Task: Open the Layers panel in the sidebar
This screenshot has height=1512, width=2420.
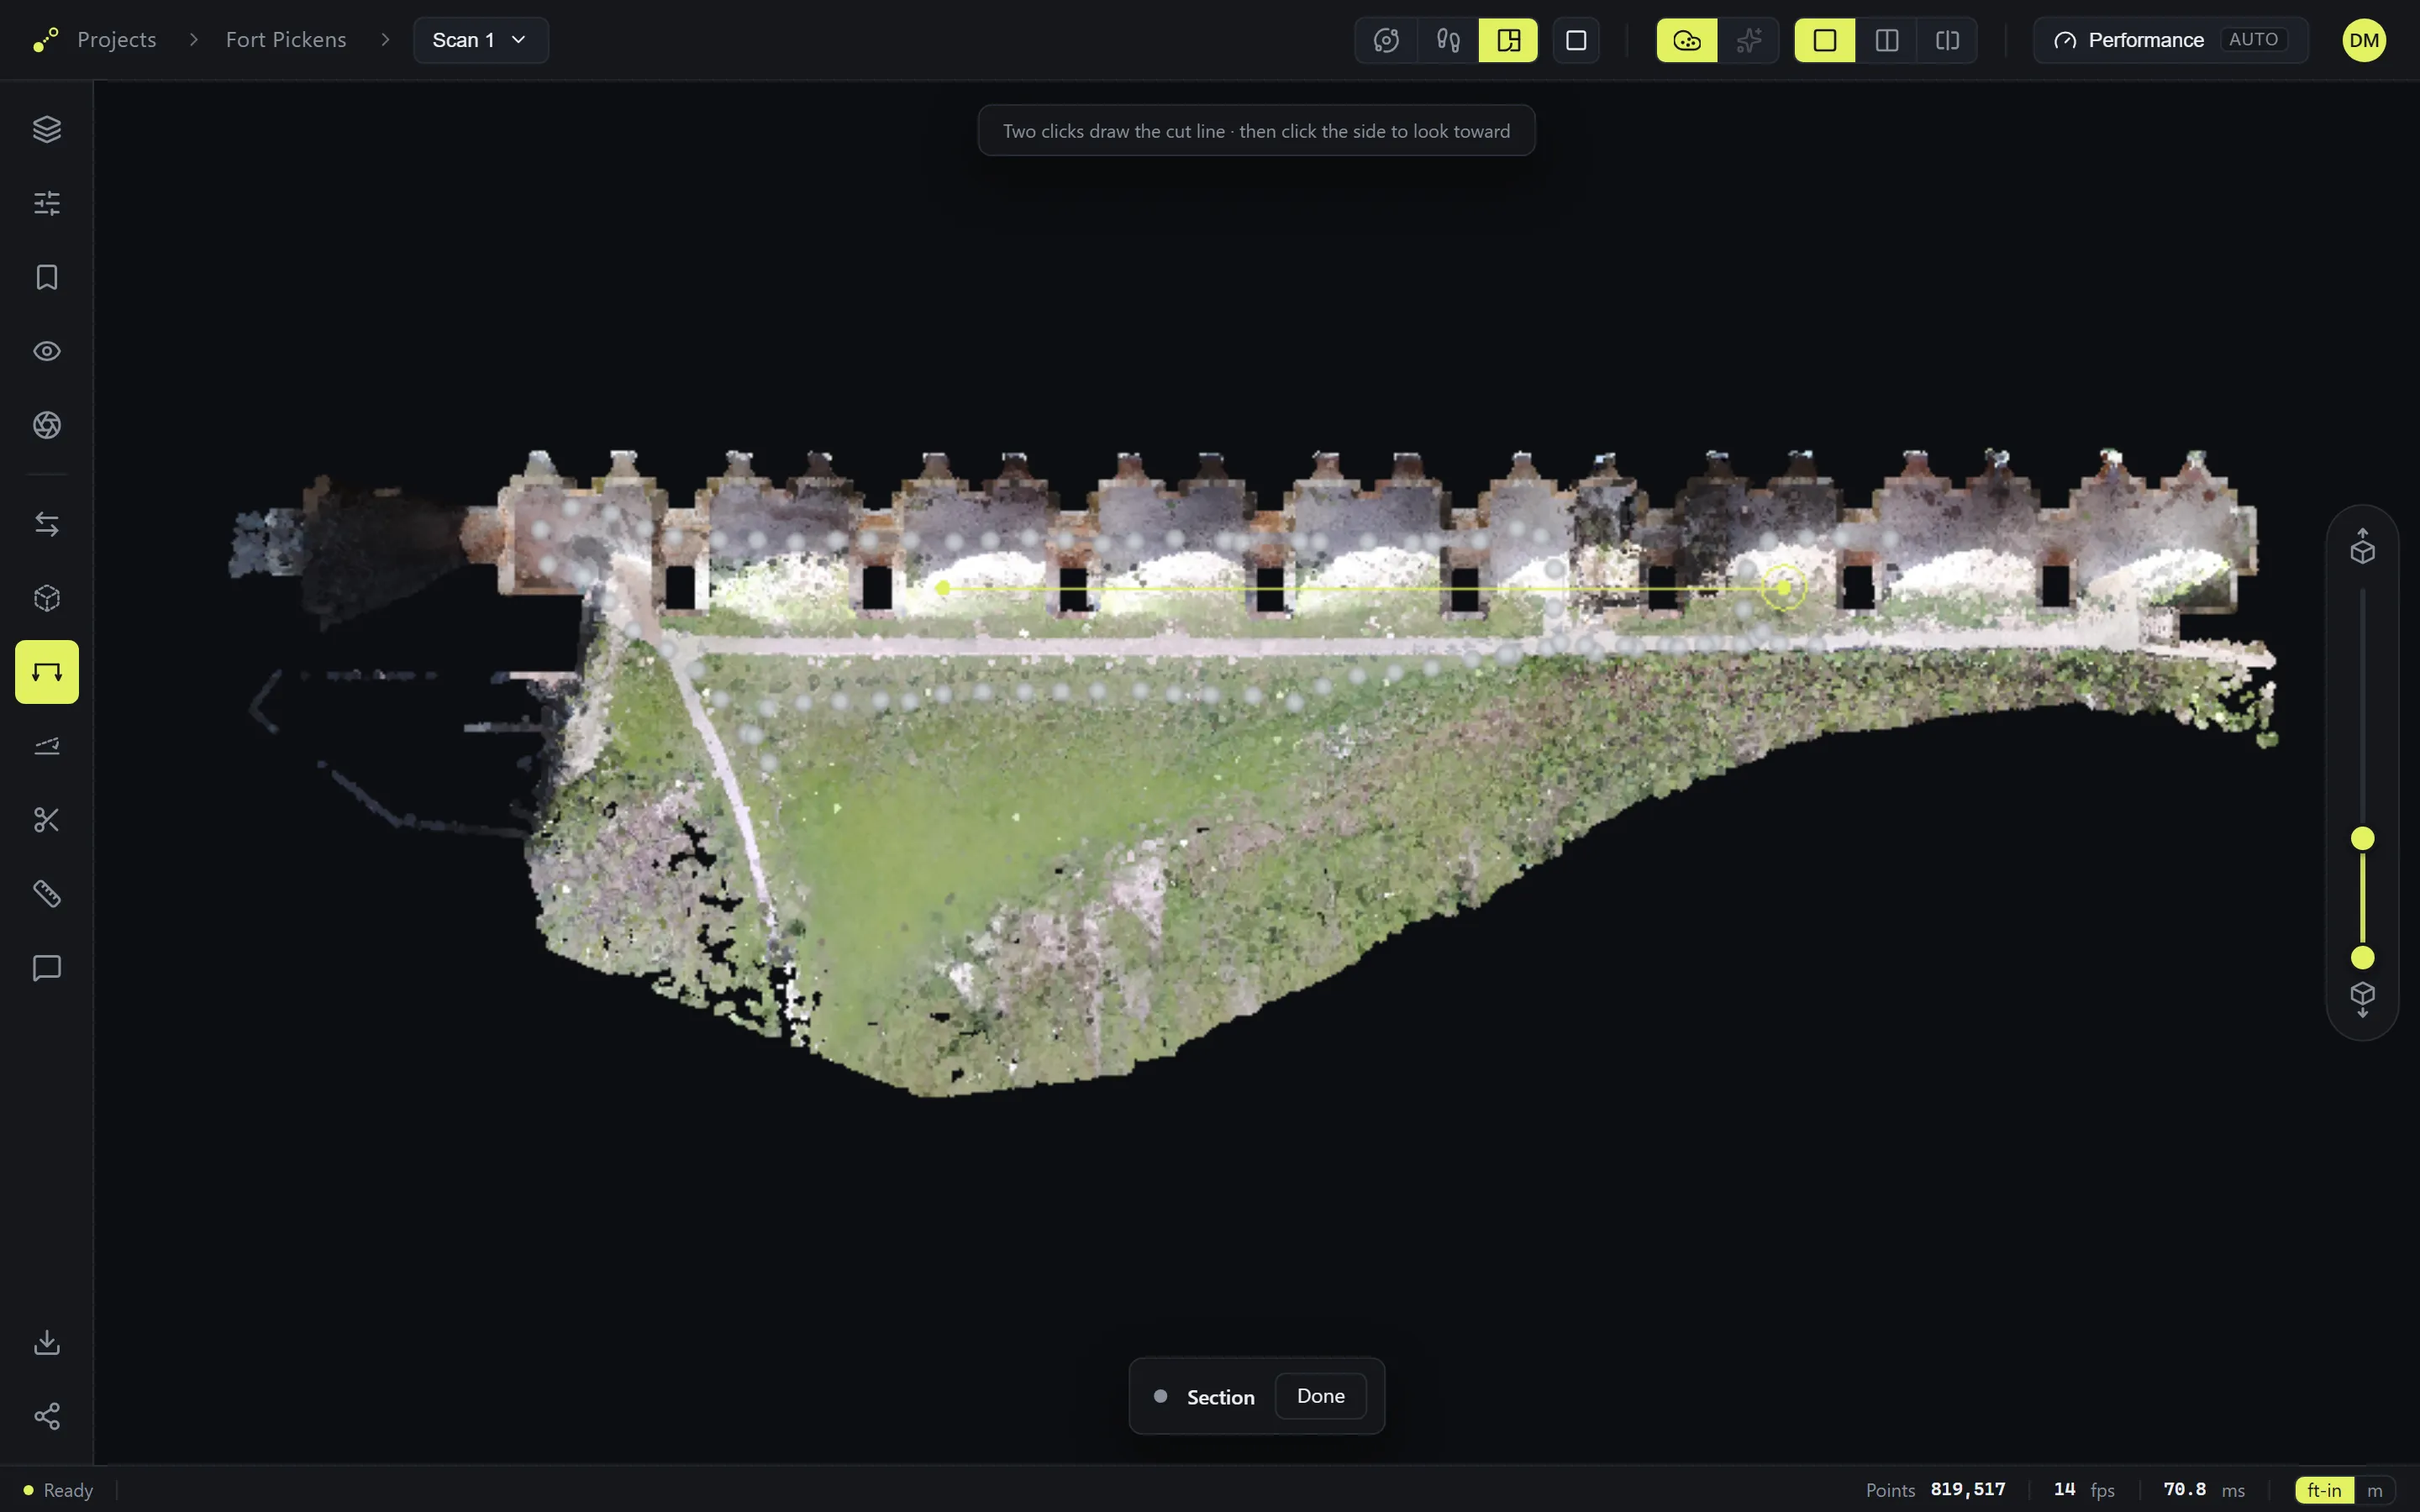Action: [47, 129]
